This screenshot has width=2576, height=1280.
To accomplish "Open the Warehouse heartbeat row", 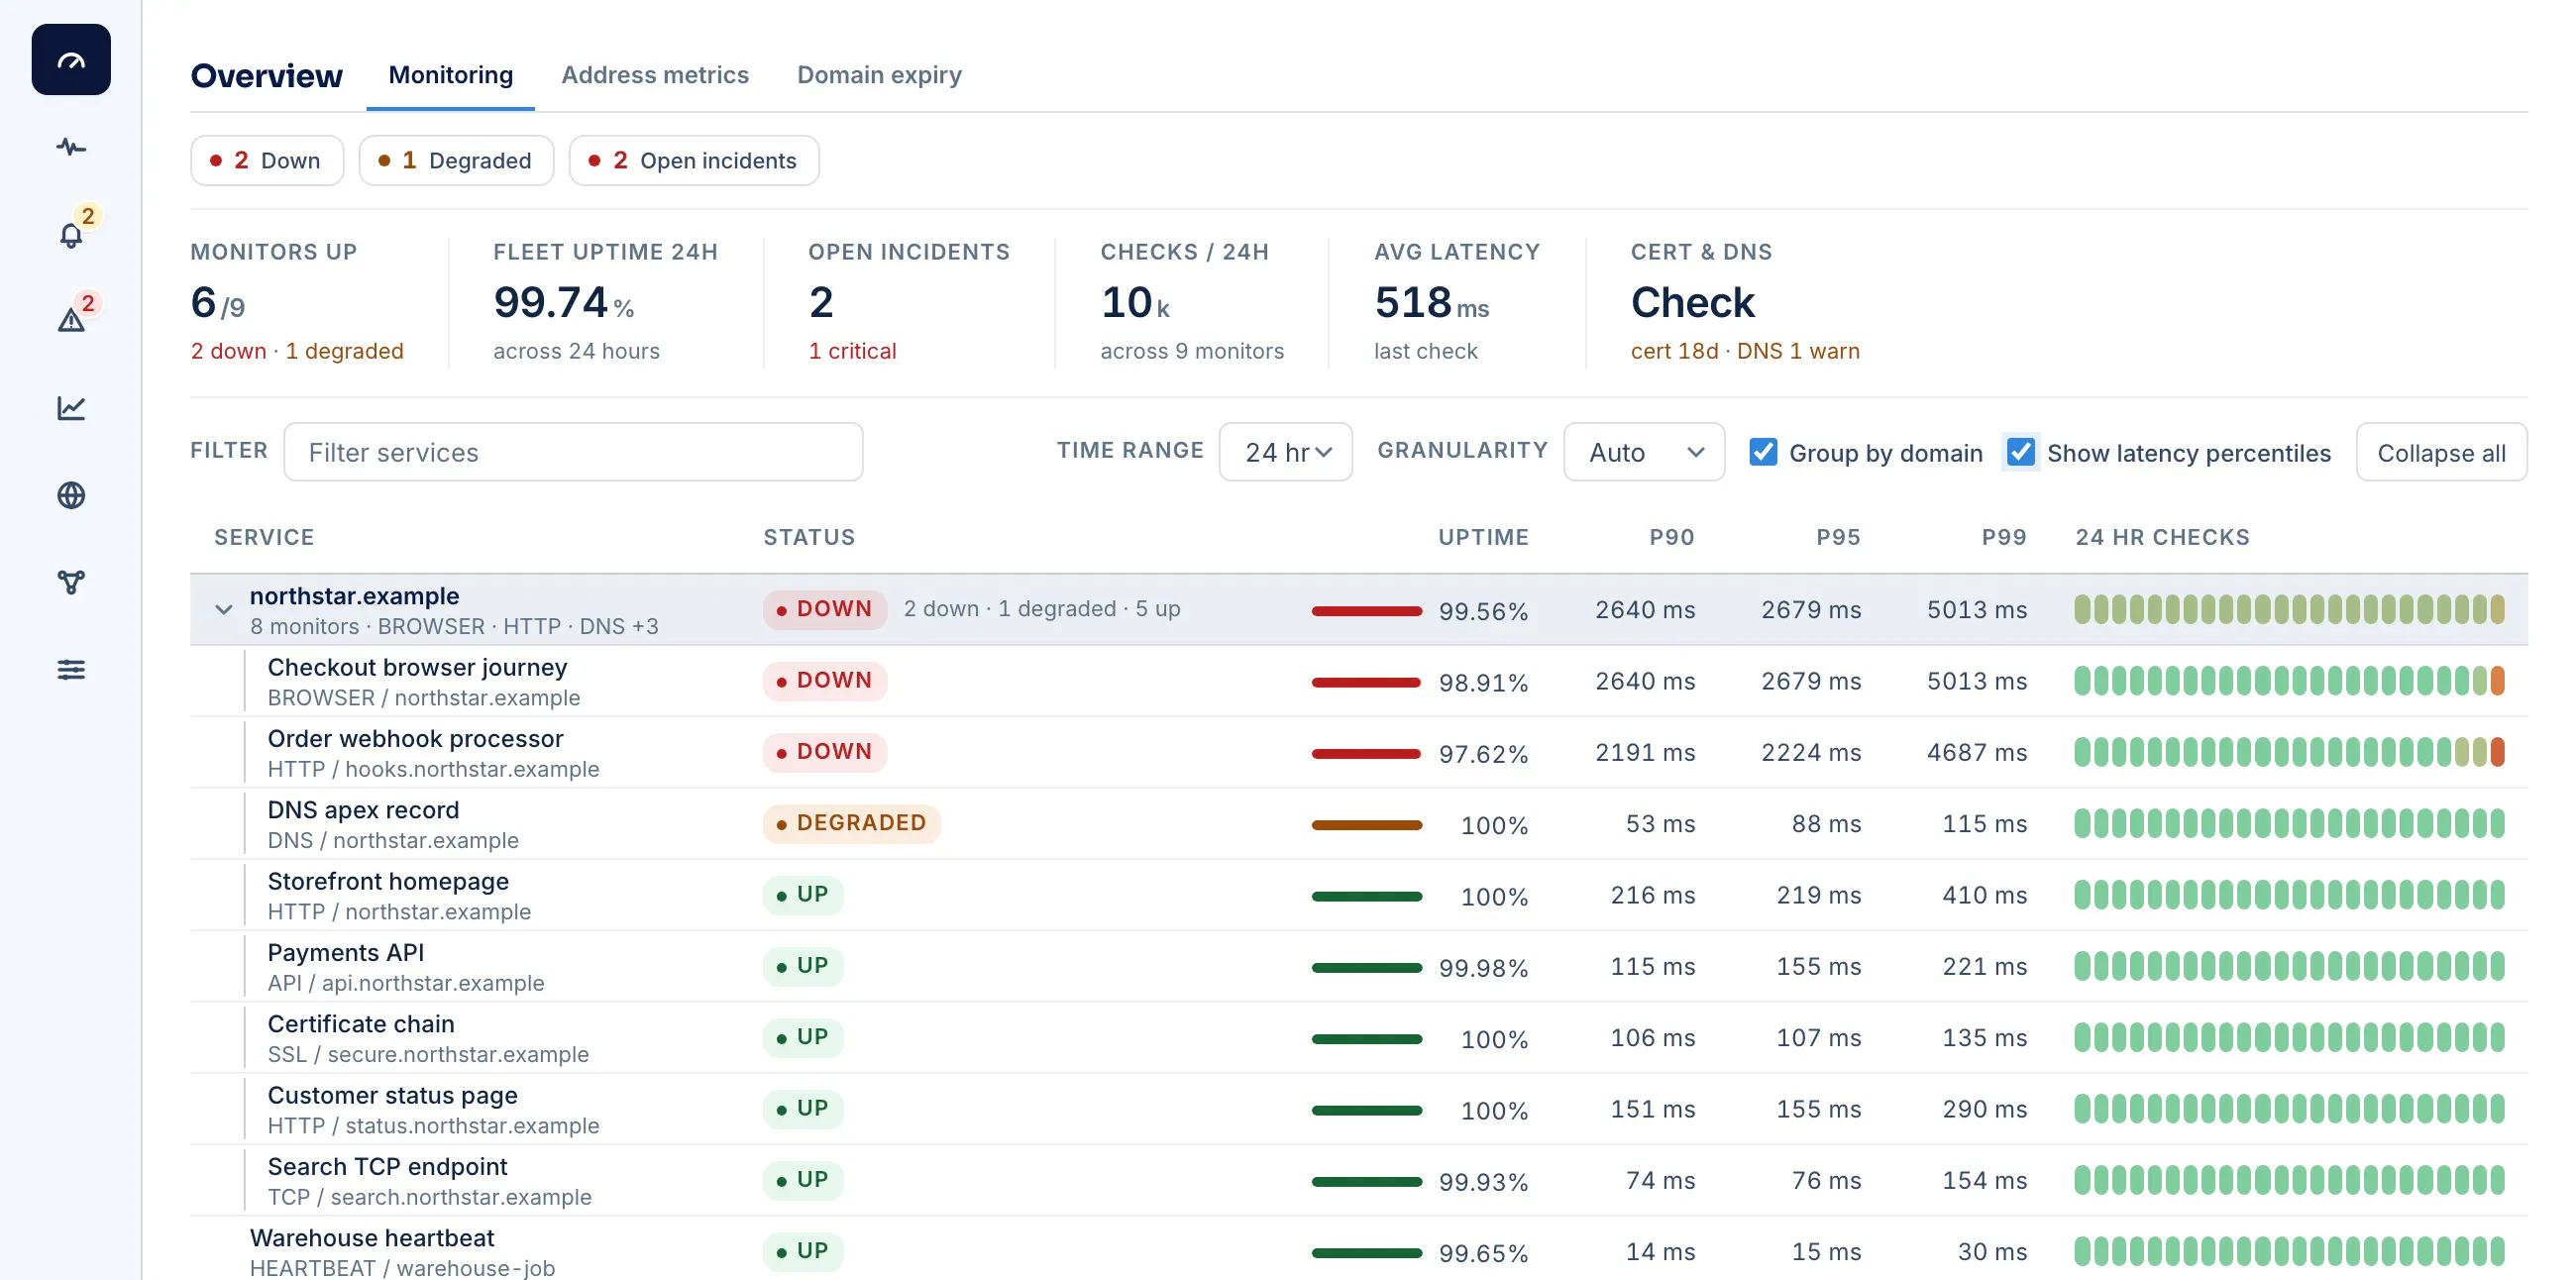I will pos(1359,1250).
